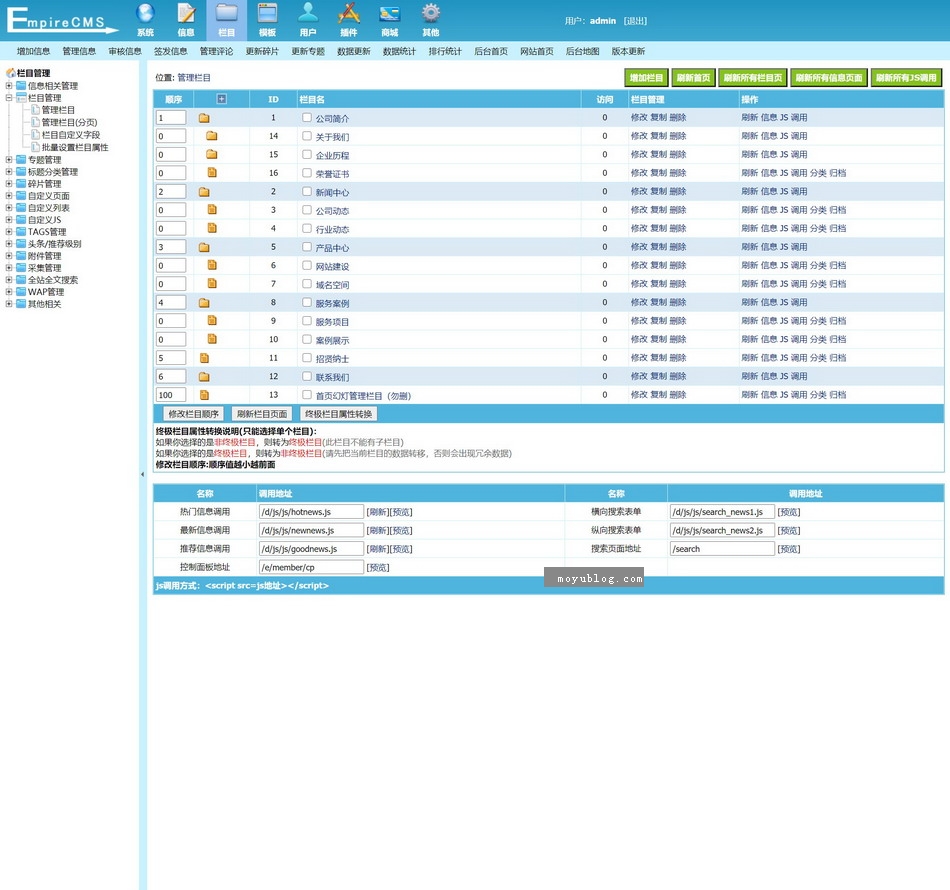Open 管理栏目(分页) in sidebar tree

pyautogui.click(x=69, y=122)
